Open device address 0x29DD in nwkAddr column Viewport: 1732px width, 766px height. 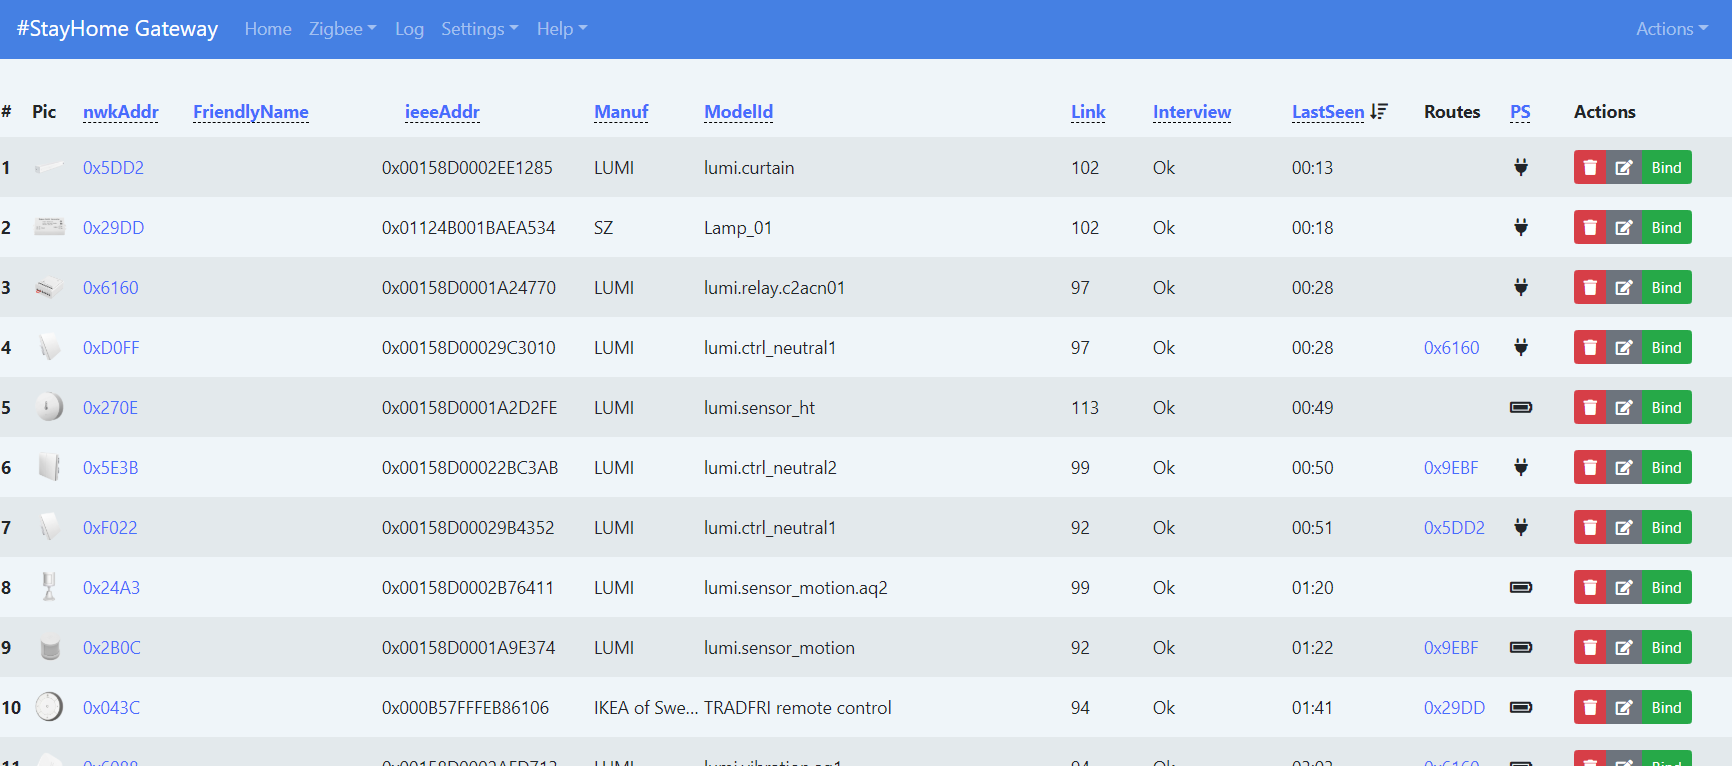tap(113, 227)
